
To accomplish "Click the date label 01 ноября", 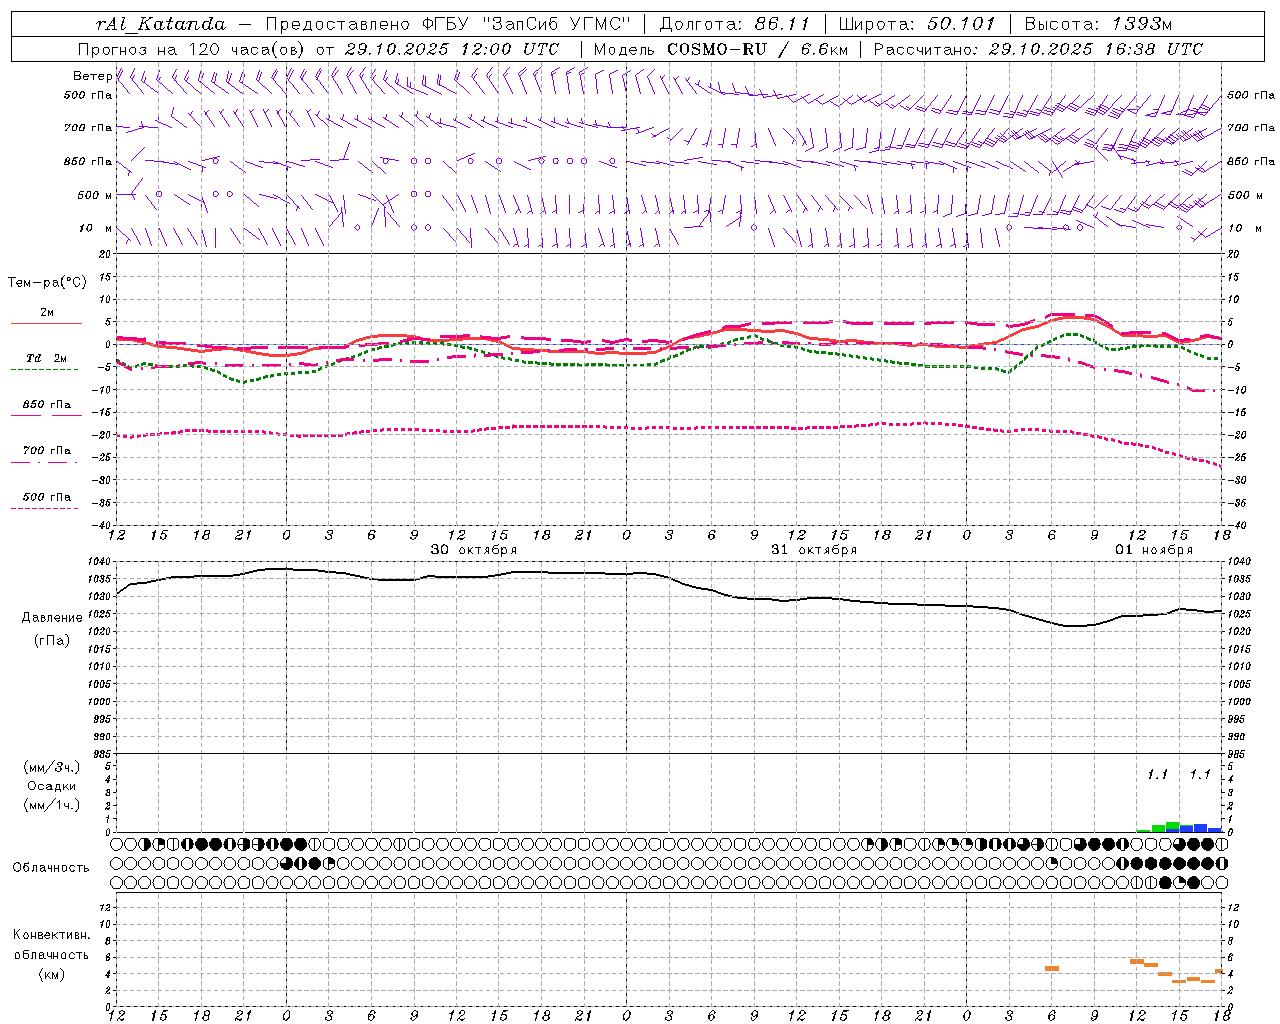I will coord(1154,550).
